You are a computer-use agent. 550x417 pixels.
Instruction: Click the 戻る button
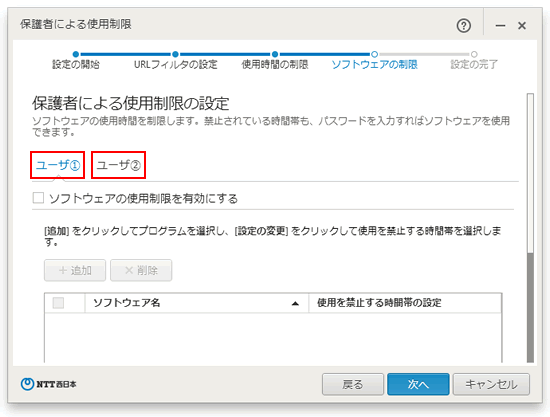tap(353, 384)
